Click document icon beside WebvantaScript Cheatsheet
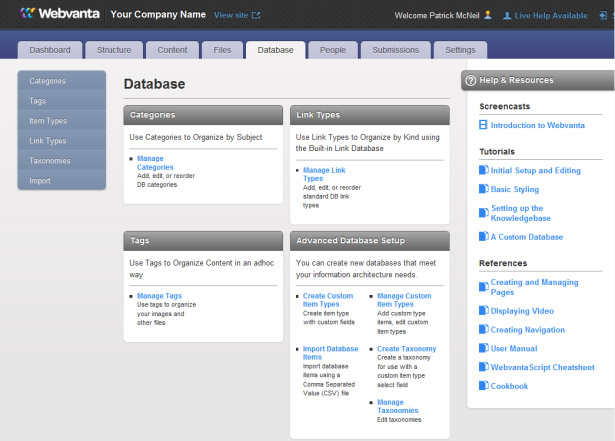Image resolution: width=615 pixels, height=441 pixels. (484, 366)
